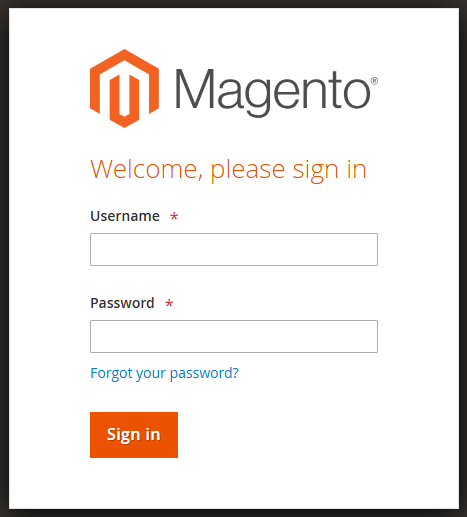The height and width of the screenshot is (517, 467).
Task: Submit with the orange Sign in button
Action: pos(134,435)
